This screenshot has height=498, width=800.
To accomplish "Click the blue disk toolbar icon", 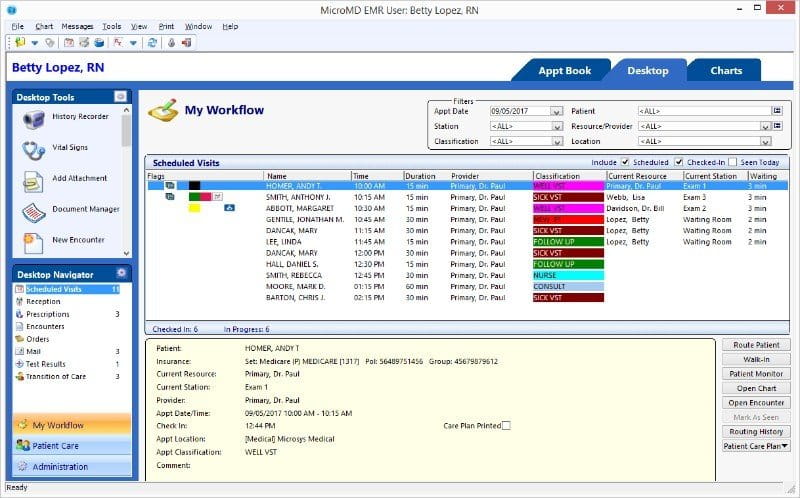I will tap(99, 43).
